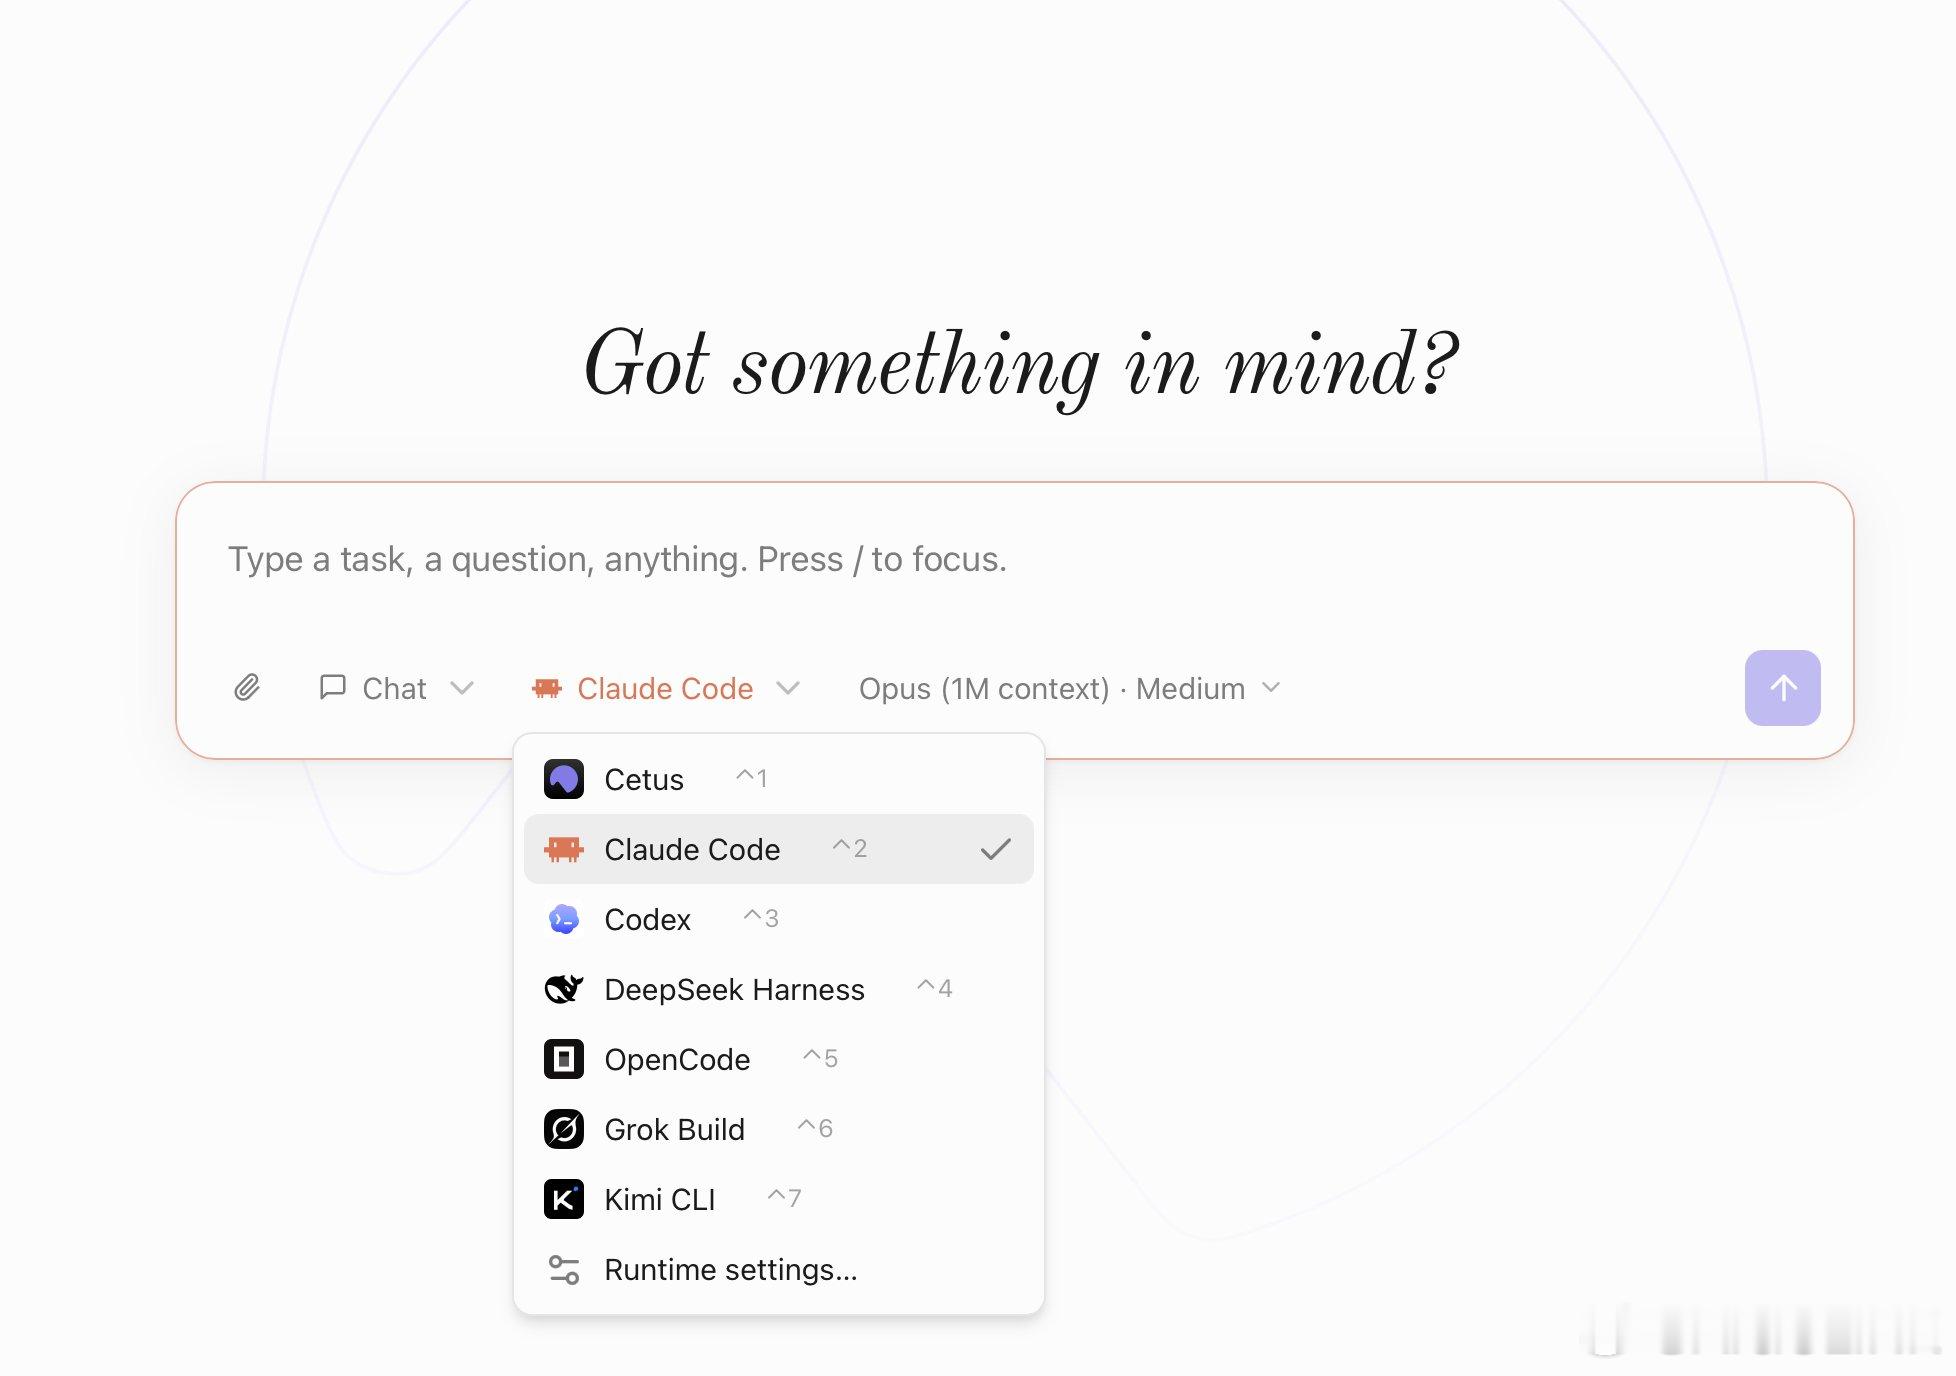Click the Runtime settings sliders icon
The height and width of the screenshot is (1376, 1956).
564,1269
